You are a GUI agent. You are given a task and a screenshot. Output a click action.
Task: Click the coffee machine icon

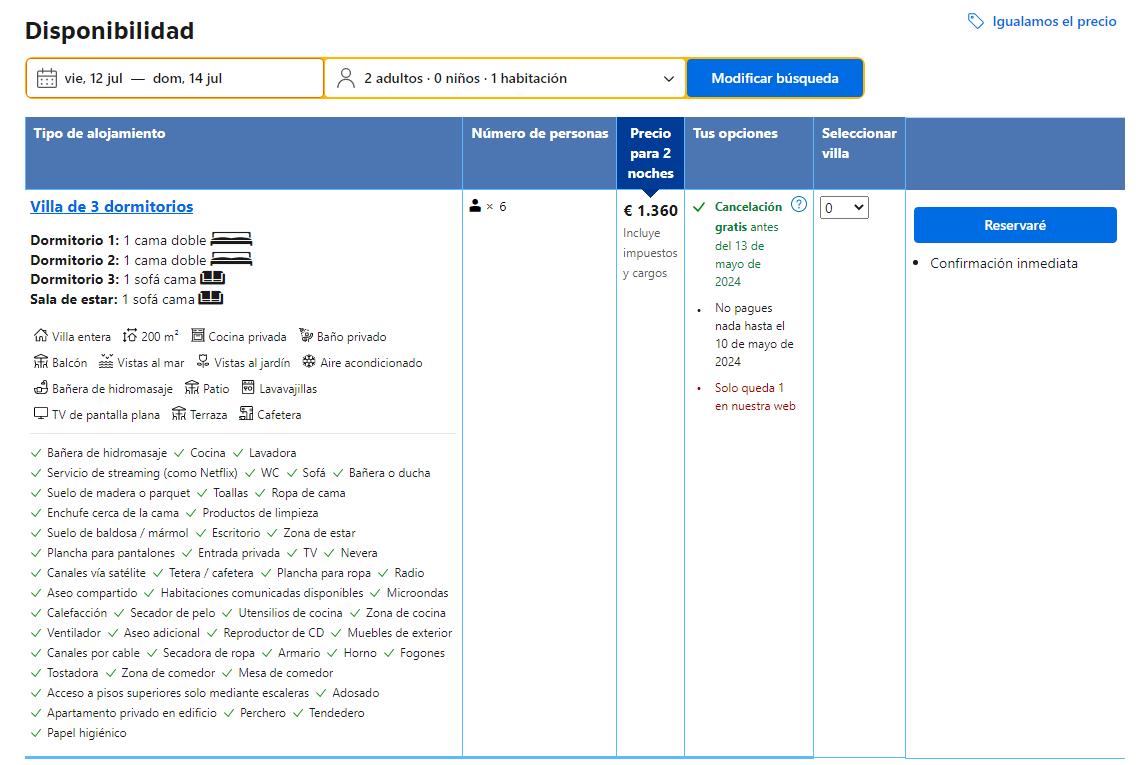point(246,414)
